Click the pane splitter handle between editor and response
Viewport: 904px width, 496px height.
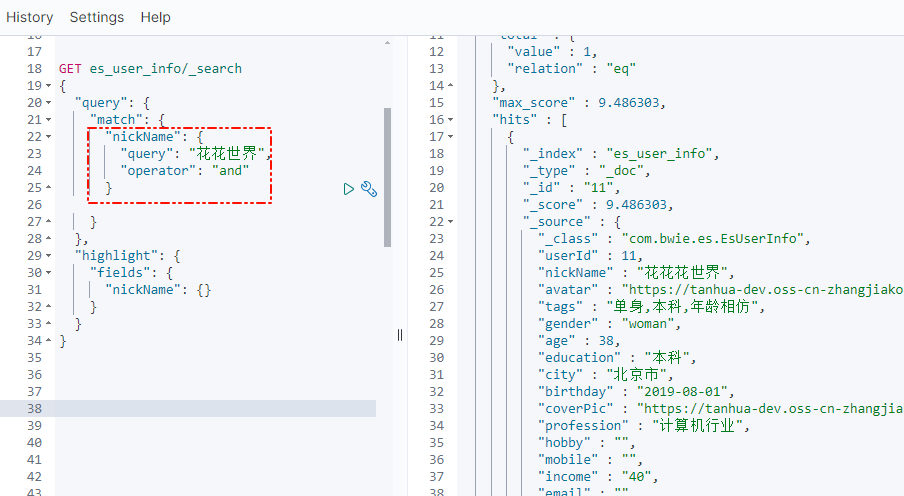point(400,335)
